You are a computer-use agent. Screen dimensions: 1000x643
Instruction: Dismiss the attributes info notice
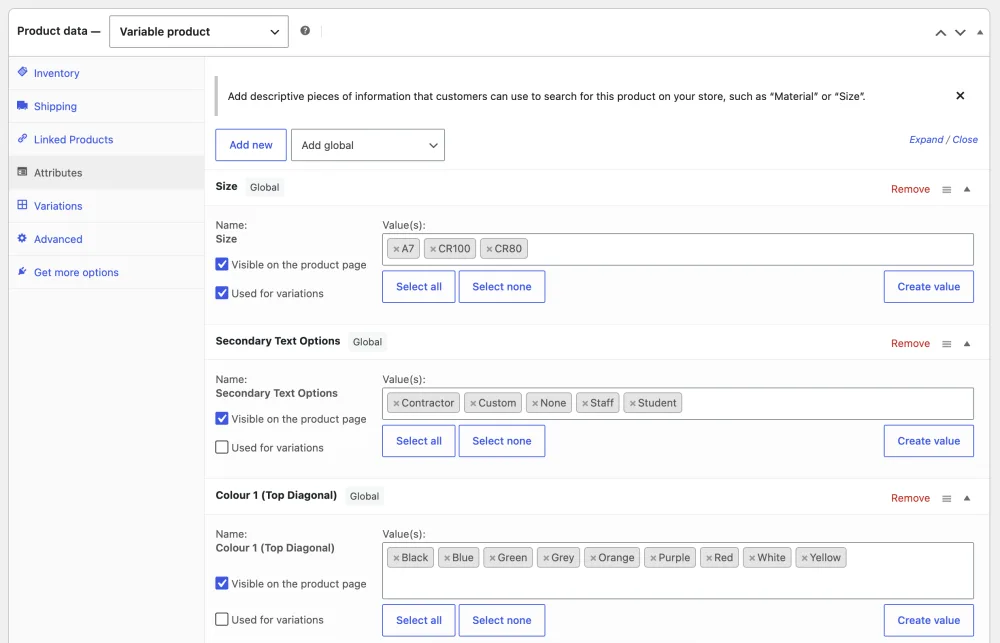tap(960, 96)
